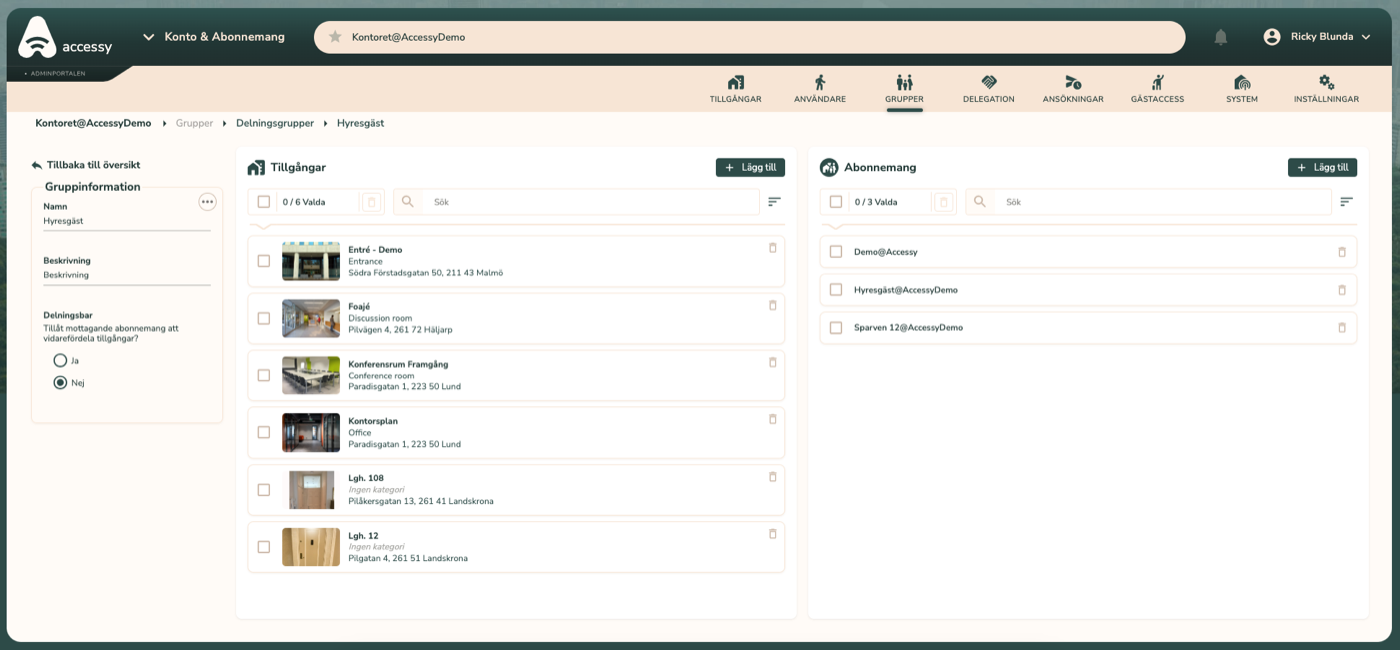The width and height of the screenshot is (1400, 650).
Task: Go to Kontoret@AccessyDemo breadcrumb
Action: tap(93, 123)
